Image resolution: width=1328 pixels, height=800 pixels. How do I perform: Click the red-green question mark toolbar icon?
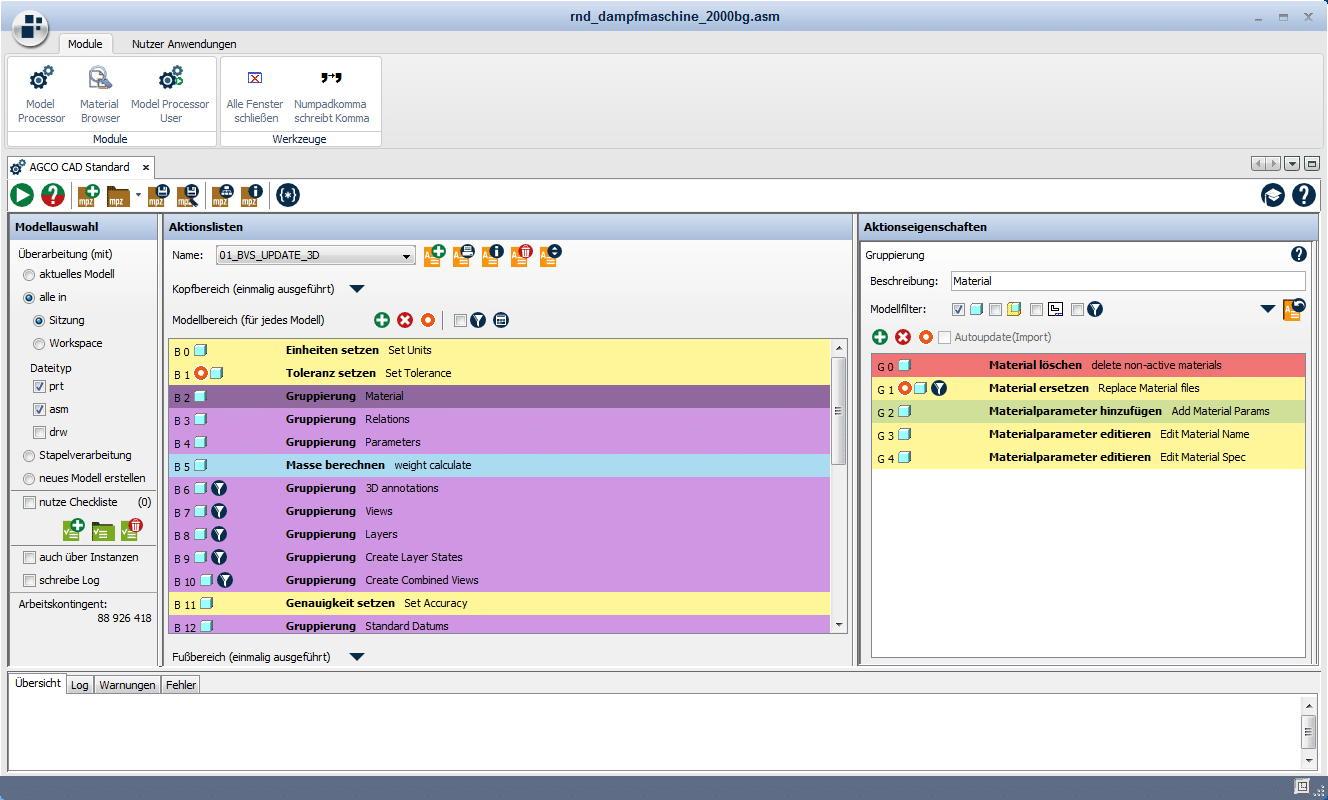tap(53, 196)
